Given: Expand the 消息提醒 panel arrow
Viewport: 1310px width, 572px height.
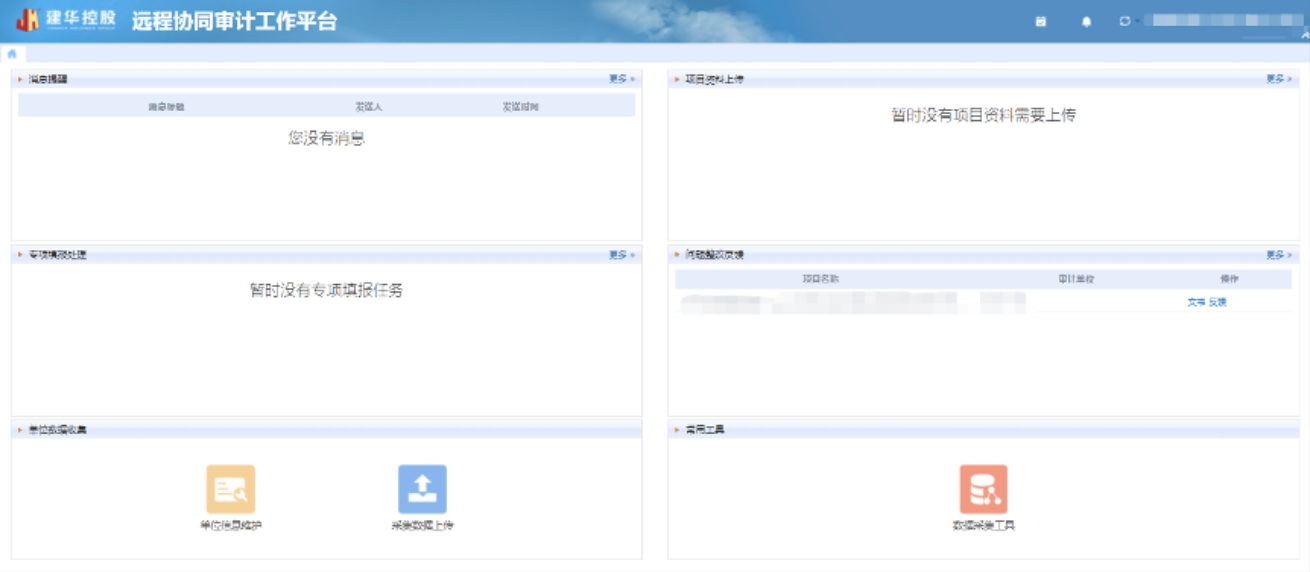Looking at the screenshot, I should 20,79.
